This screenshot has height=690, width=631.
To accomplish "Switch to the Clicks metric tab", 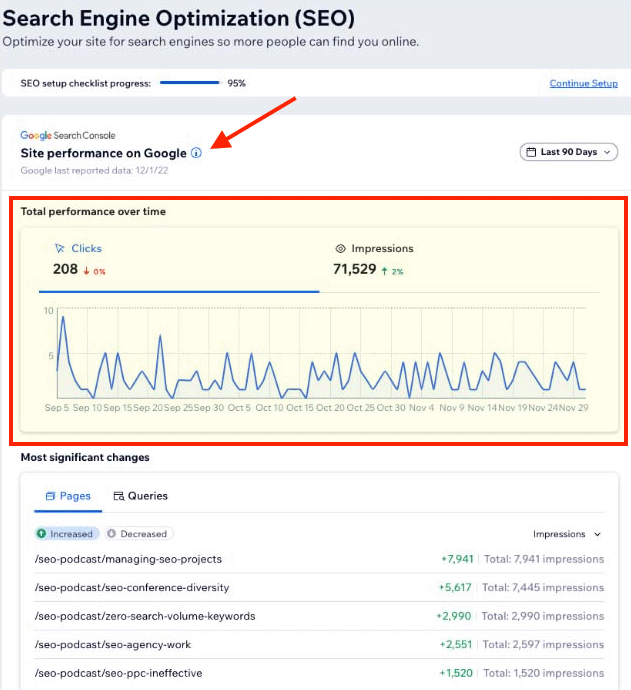I will [x=179, y=260].
